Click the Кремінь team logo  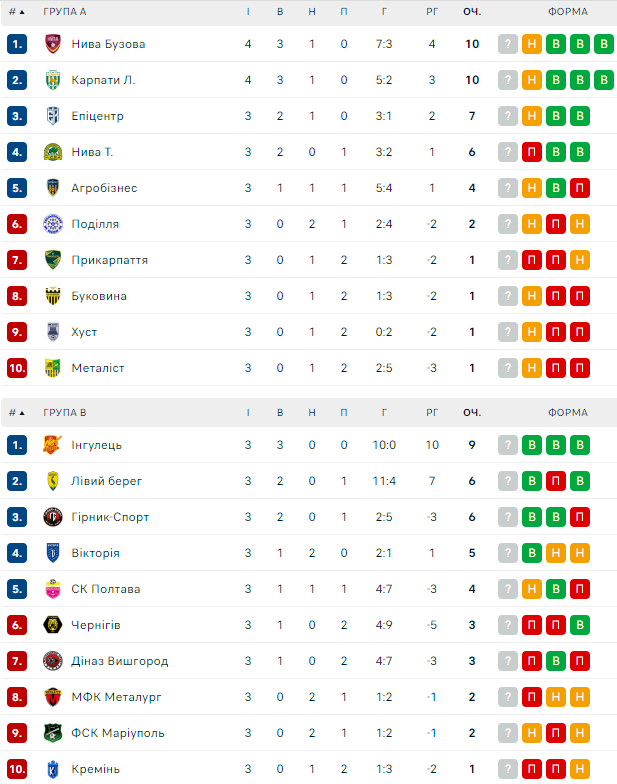pyautogui.click(x=53, y=769)
